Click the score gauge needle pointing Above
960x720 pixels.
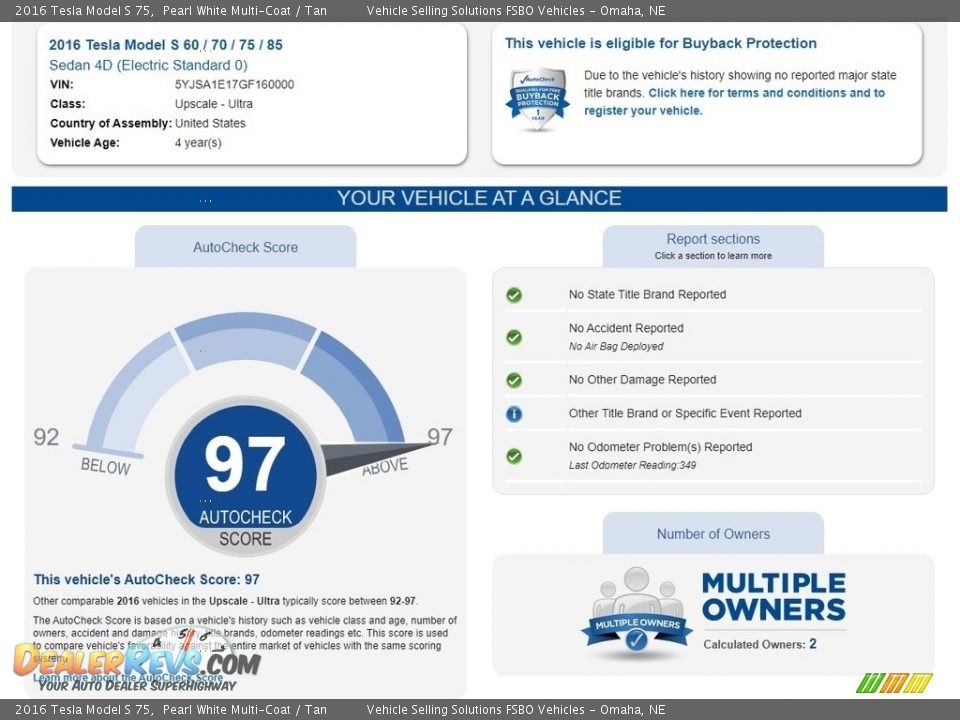coord(375,458)
